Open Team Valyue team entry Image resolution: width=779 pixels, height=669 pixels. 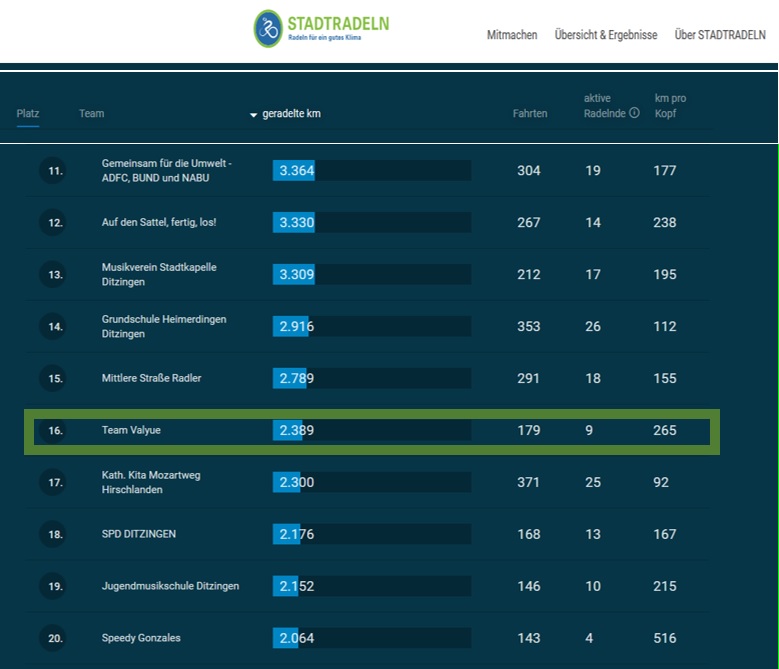point(131,431)
